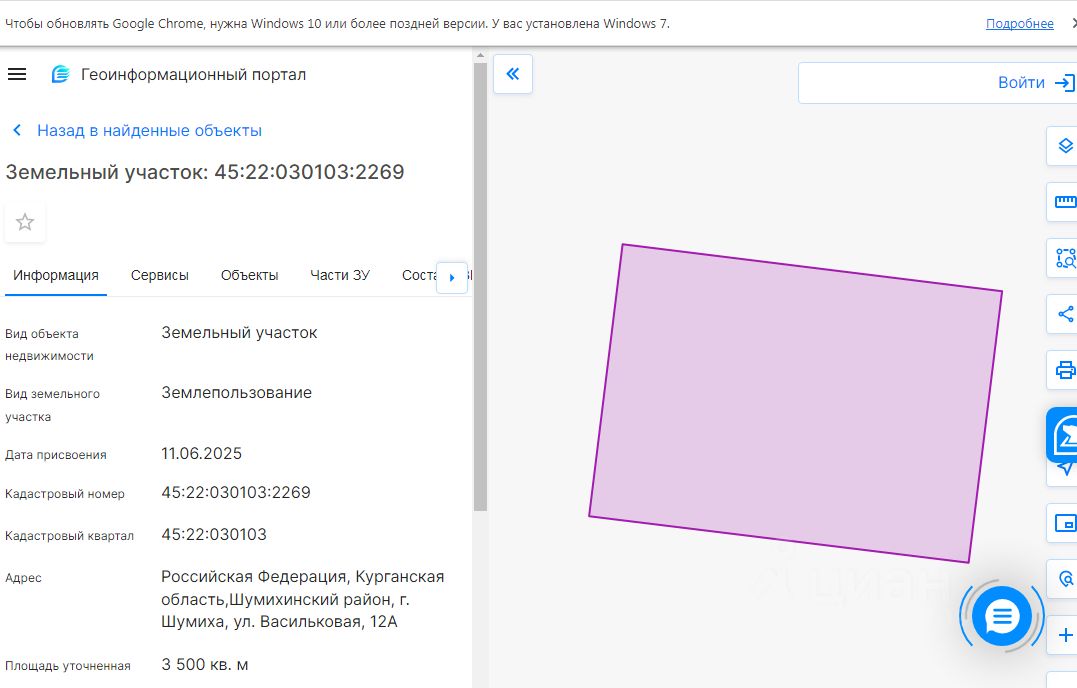Print the current map

pyautogui.click(x=1065, y=370)
